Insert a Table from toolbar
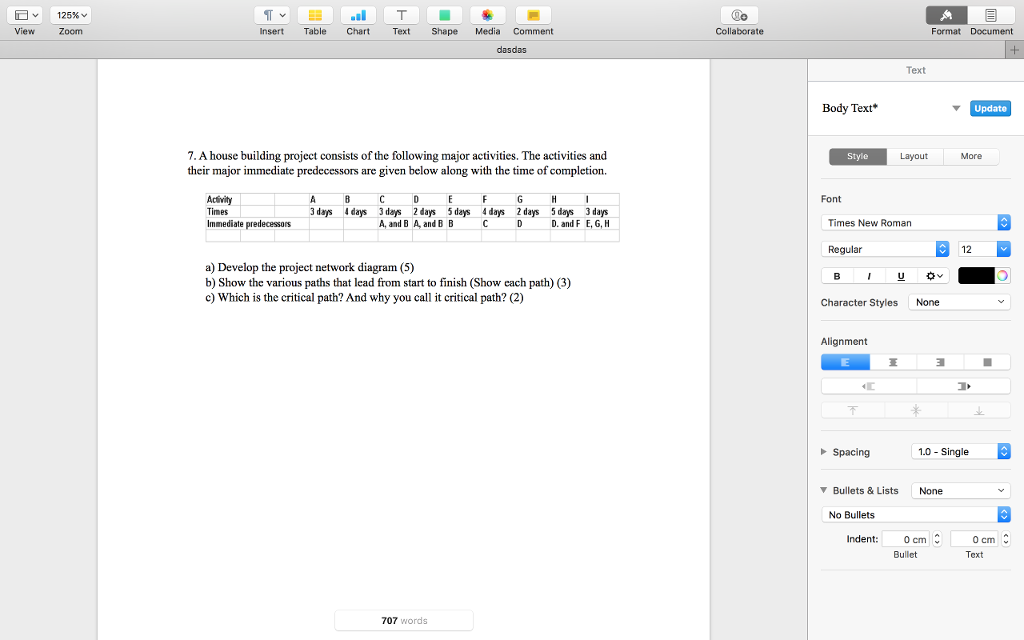This screenshot has height=640, width=1024. click(315, 16)
